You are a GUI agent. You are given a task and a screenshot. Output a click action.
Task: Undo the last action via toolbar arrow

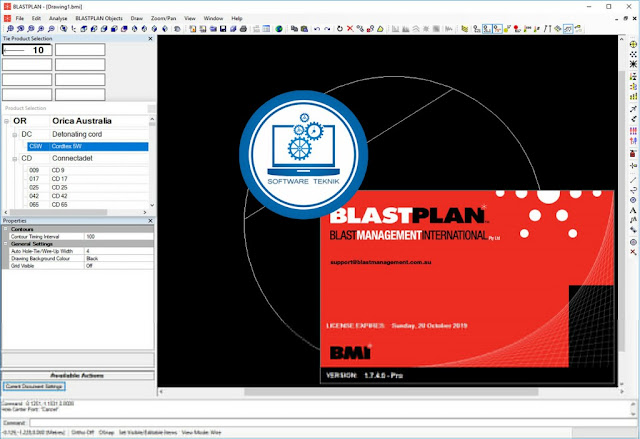(317, 29)
